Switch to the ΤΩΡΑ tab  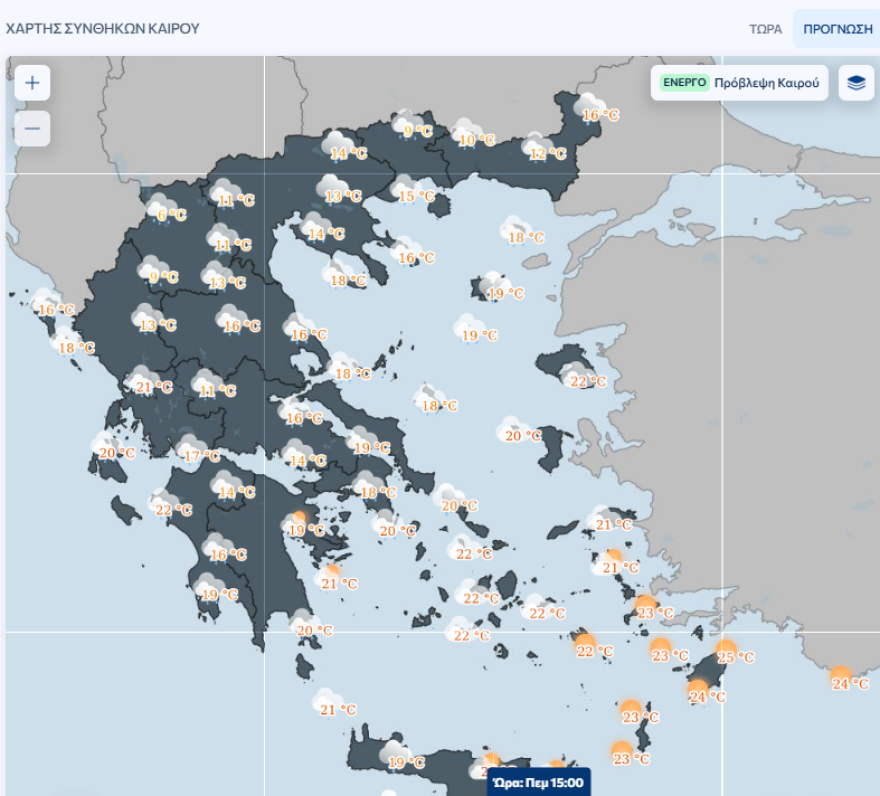point(765,28)
